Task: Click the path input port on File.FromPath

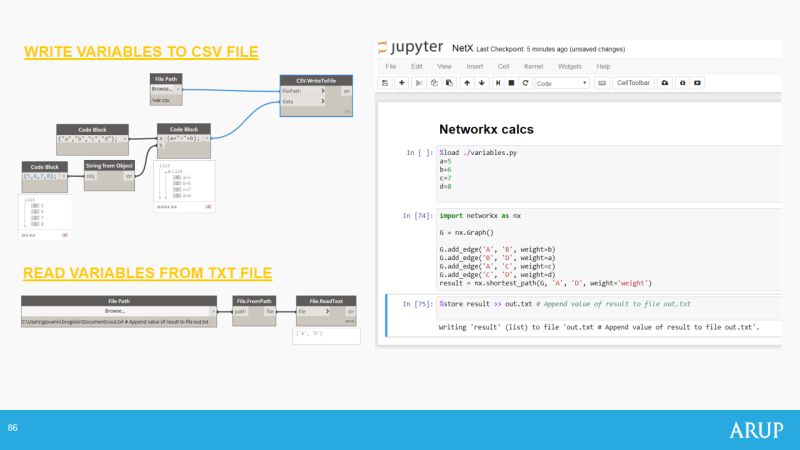Action: 241,311
